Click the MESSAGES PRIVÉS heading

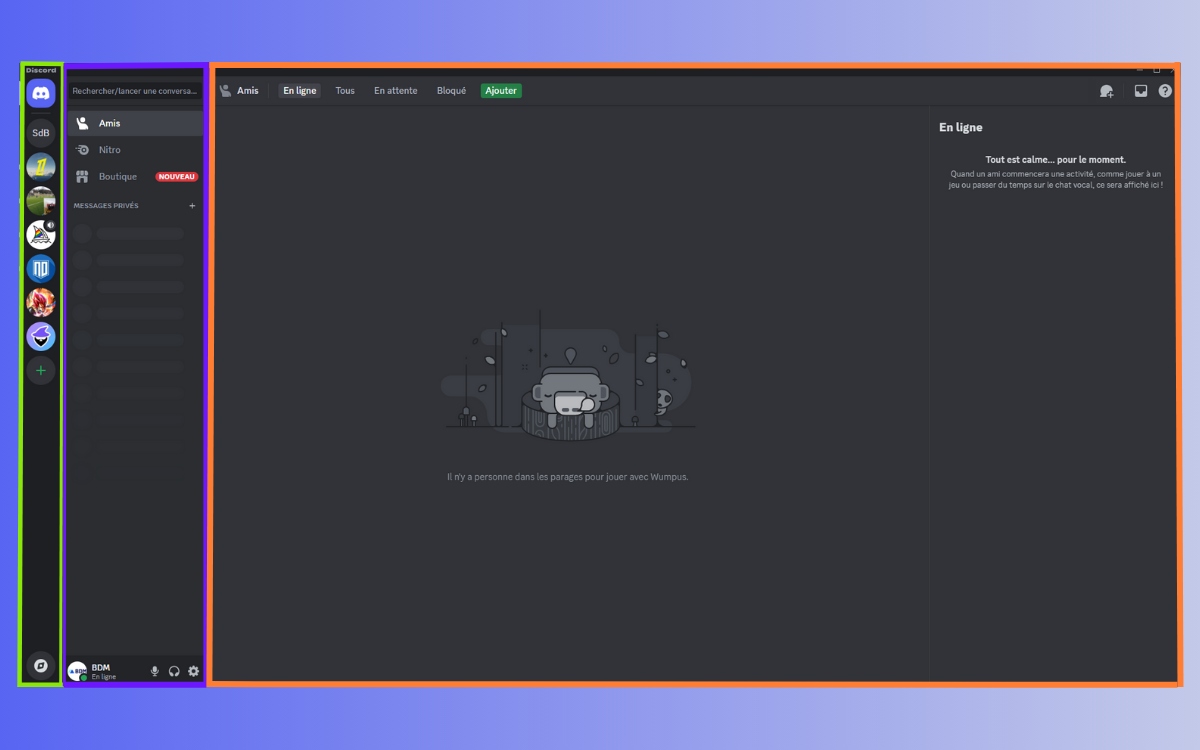click(x=106, y=206)
